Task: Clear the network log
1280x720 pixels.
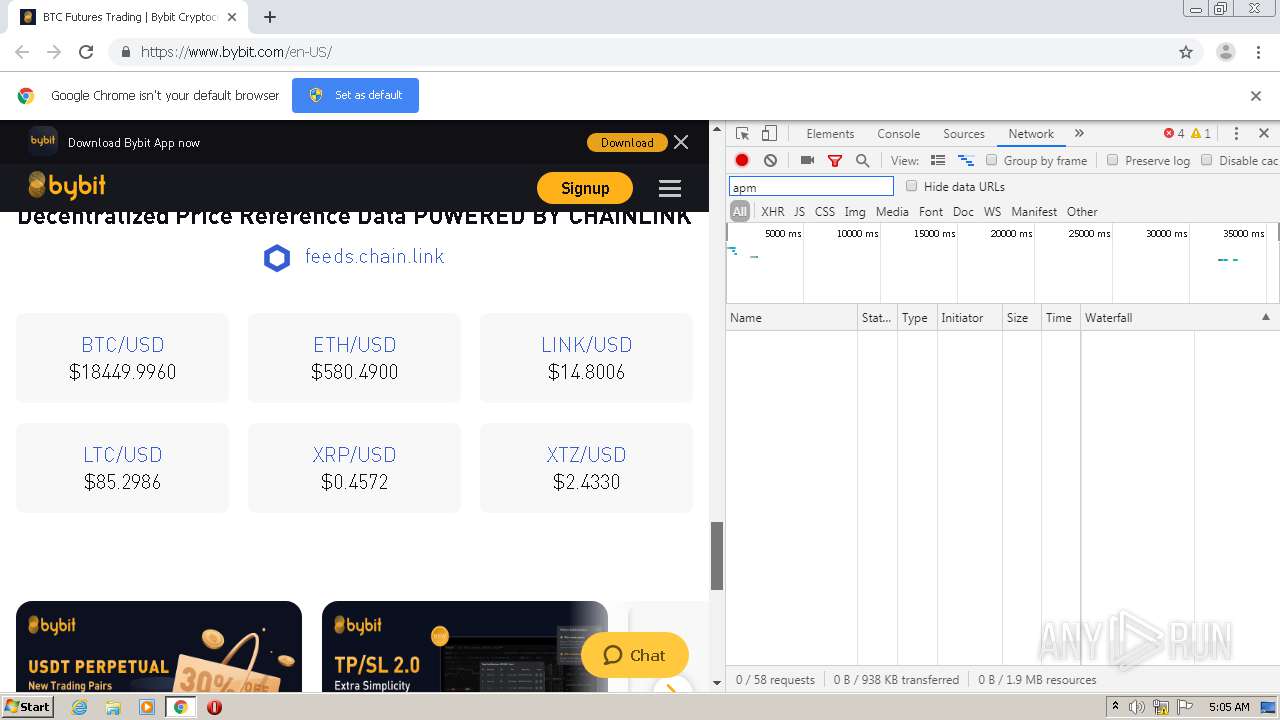Action: [x=770, y=160]
